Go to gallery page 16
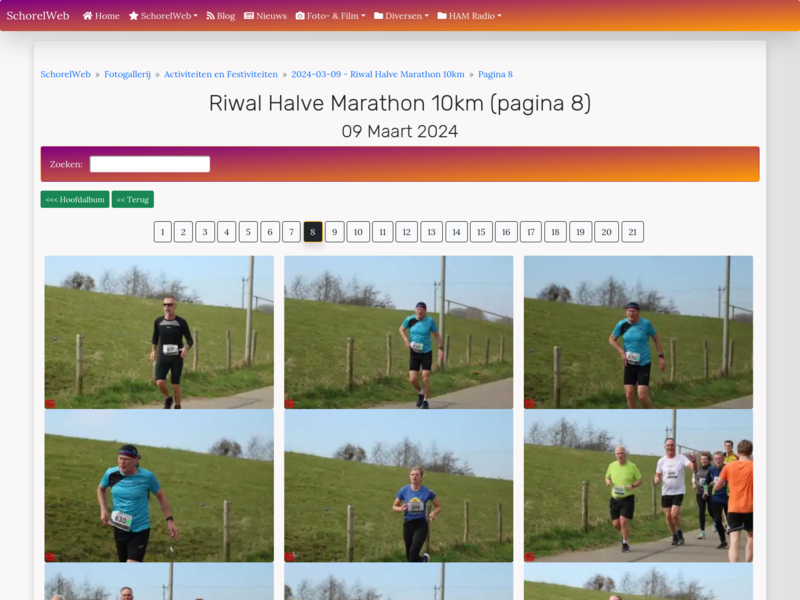 [x=506, y=232]
